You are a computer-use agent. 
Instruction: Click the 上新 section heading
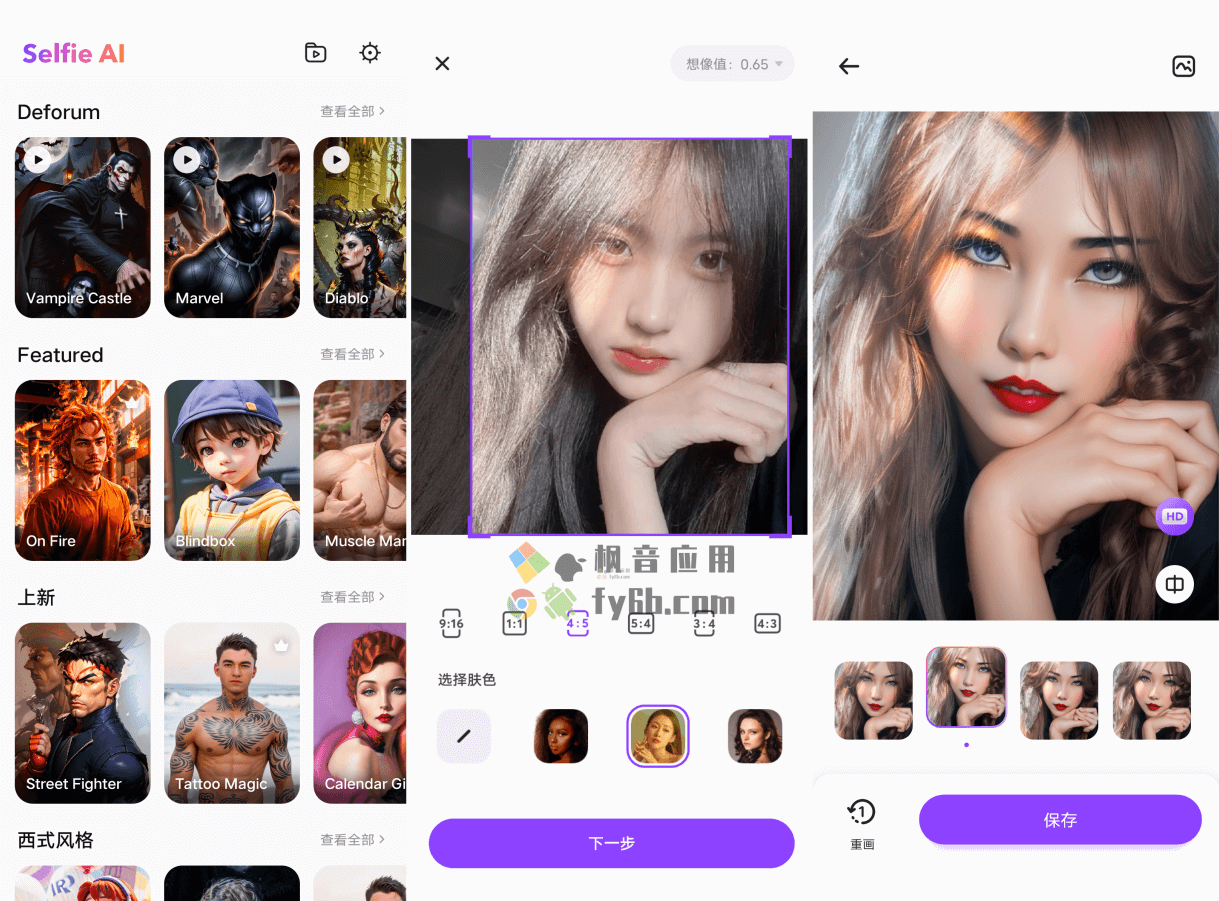coord(36,598)
